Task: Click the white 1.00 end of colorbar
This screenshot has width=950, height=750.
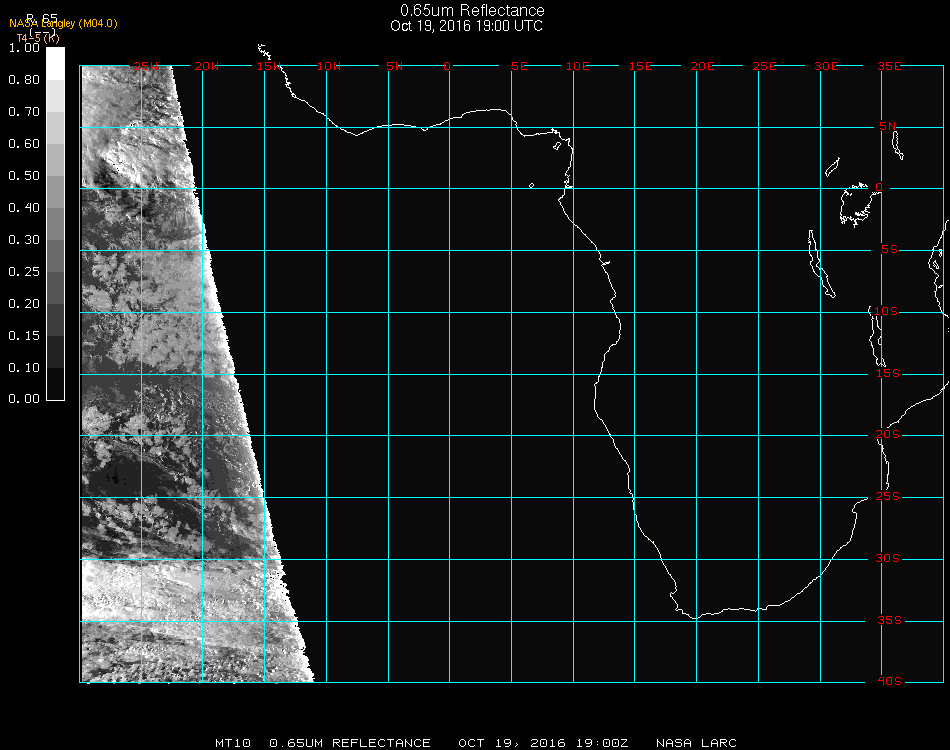Action: [56, 55]
